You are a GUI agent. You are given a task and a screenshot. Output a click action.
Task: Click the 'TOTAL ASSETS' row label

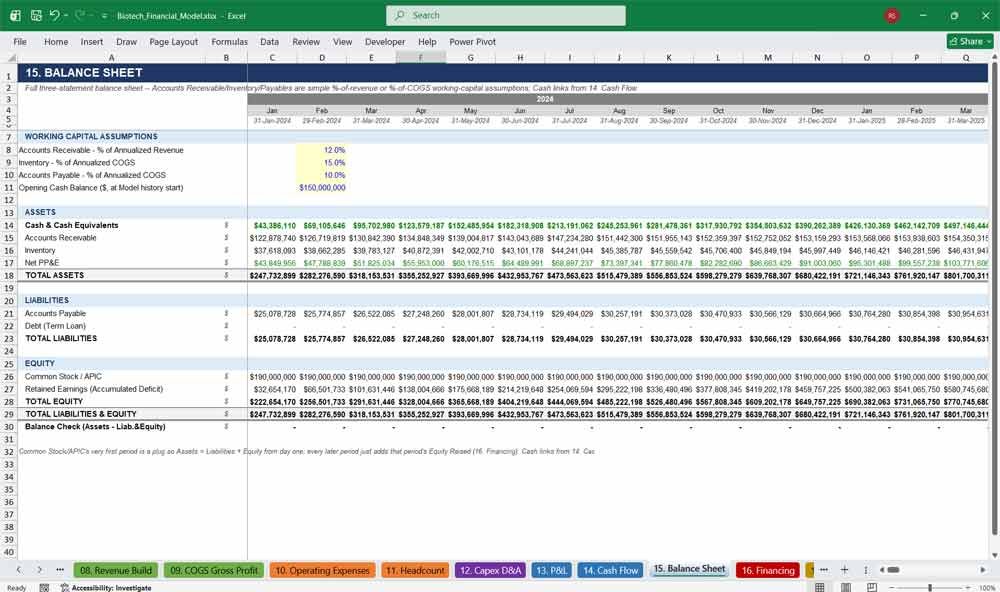(x=54, y=276)
